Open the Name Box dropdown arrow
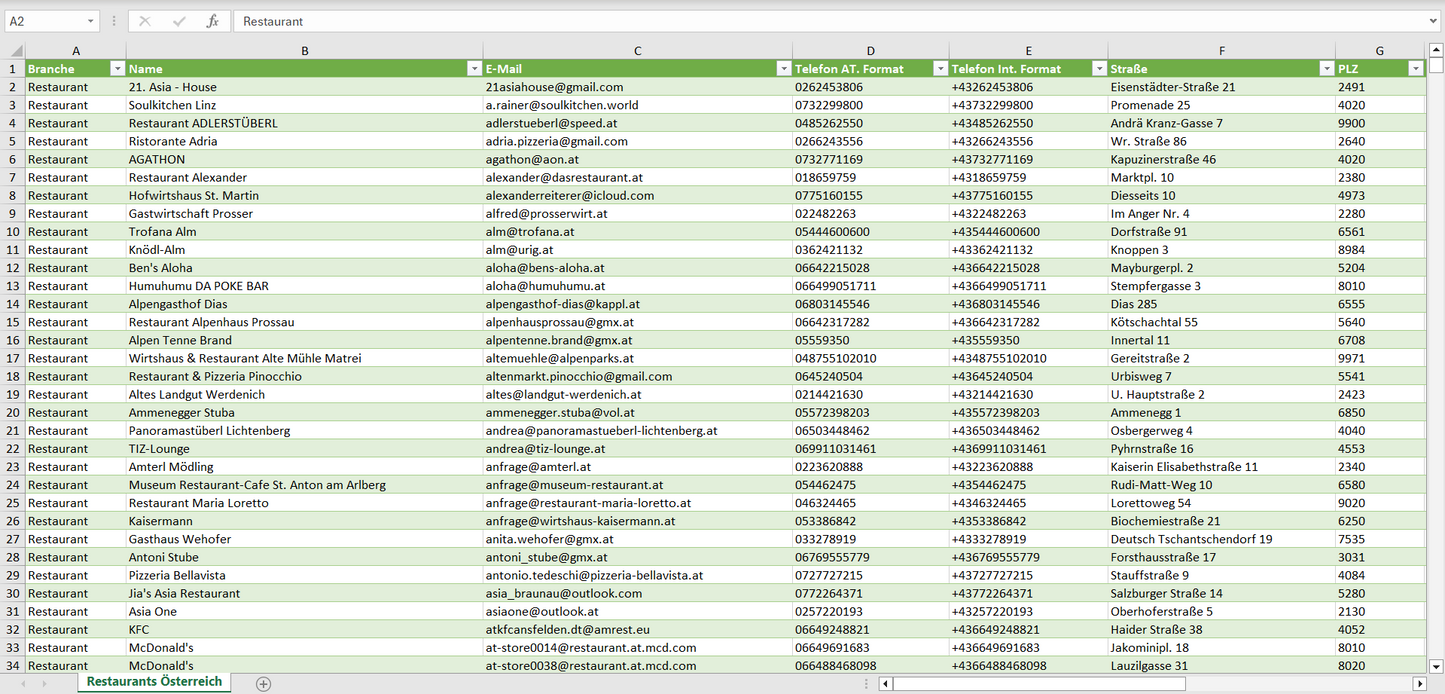Viewport: 1445px width, 694px height. point(90,21)
